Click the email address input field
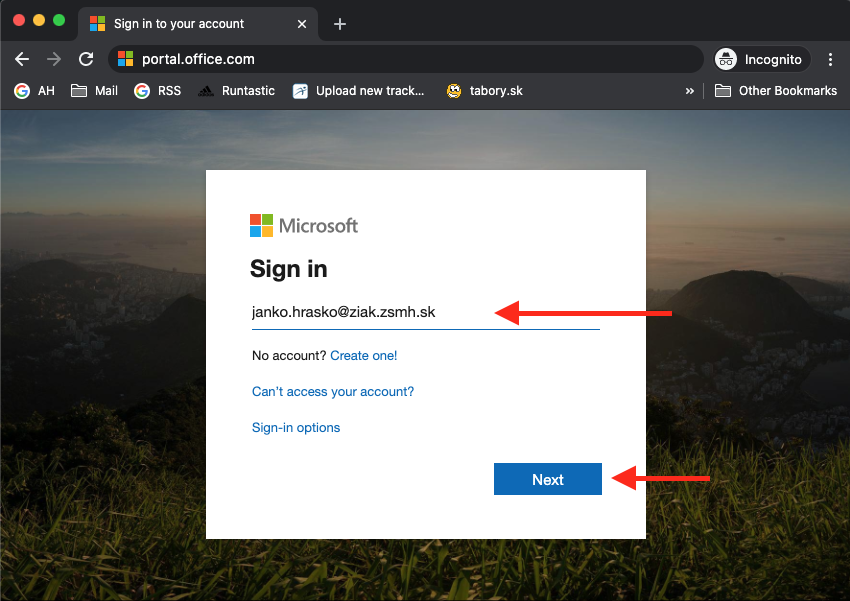Screen dimensions: 850x601 [x=370, y=312]
